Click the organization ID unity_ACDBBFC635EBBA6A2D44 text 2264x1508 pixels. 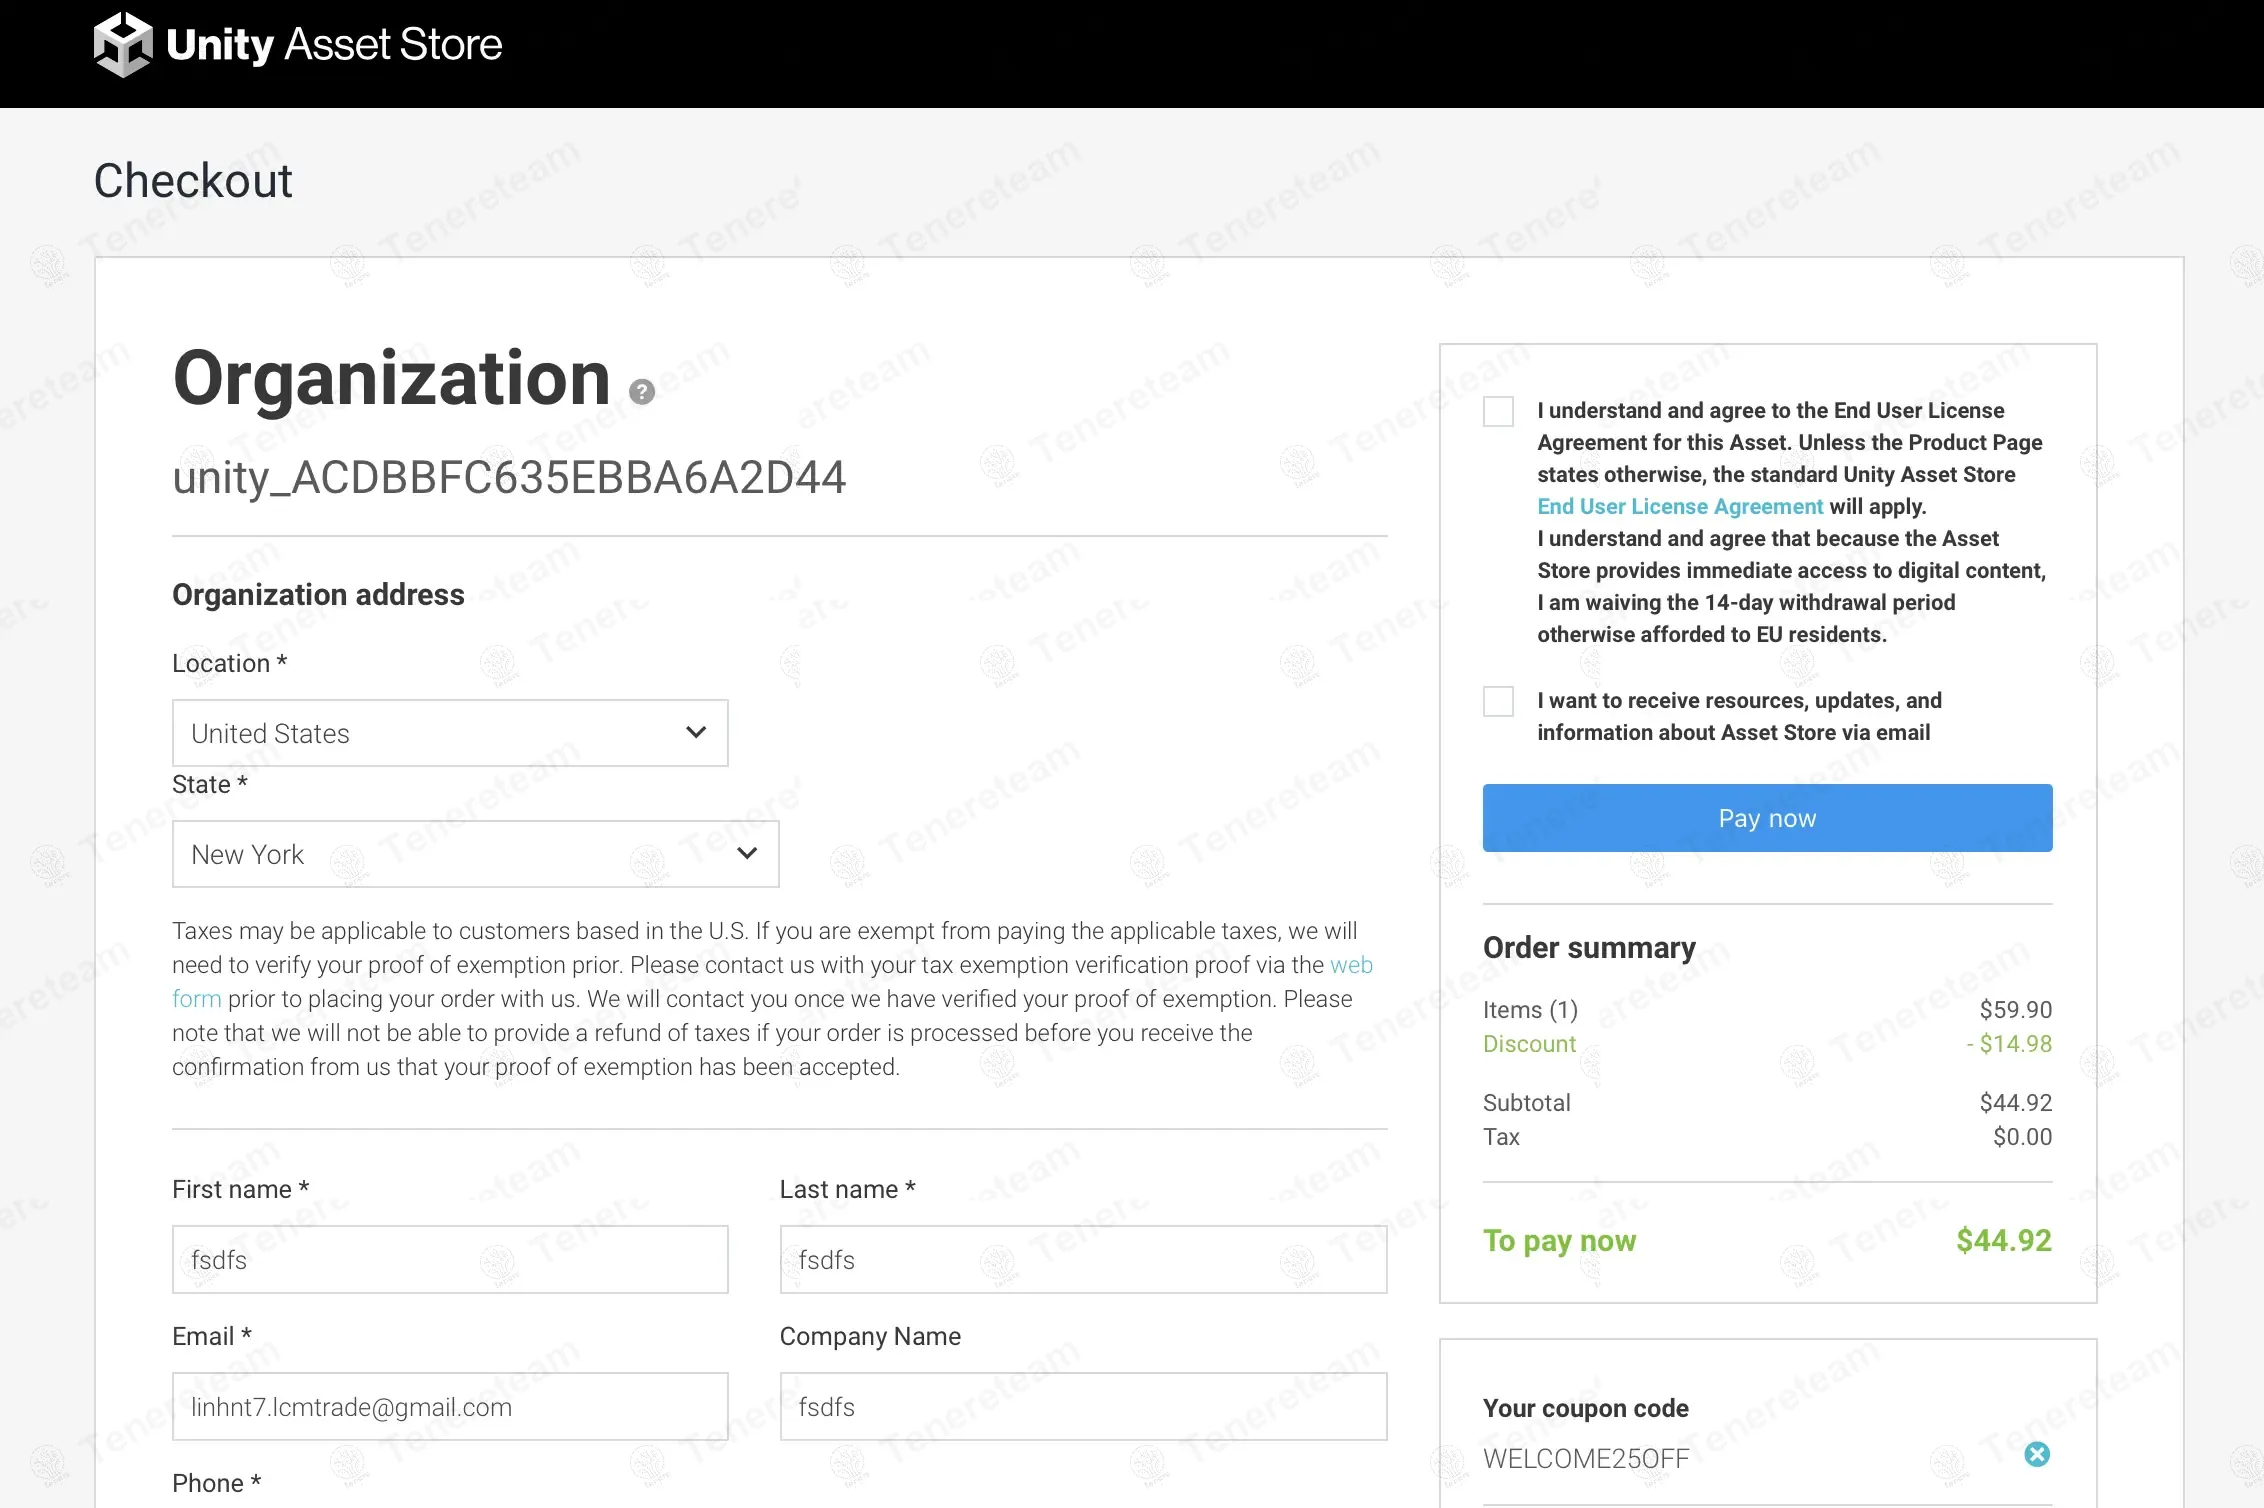click(x=509, y=478)
